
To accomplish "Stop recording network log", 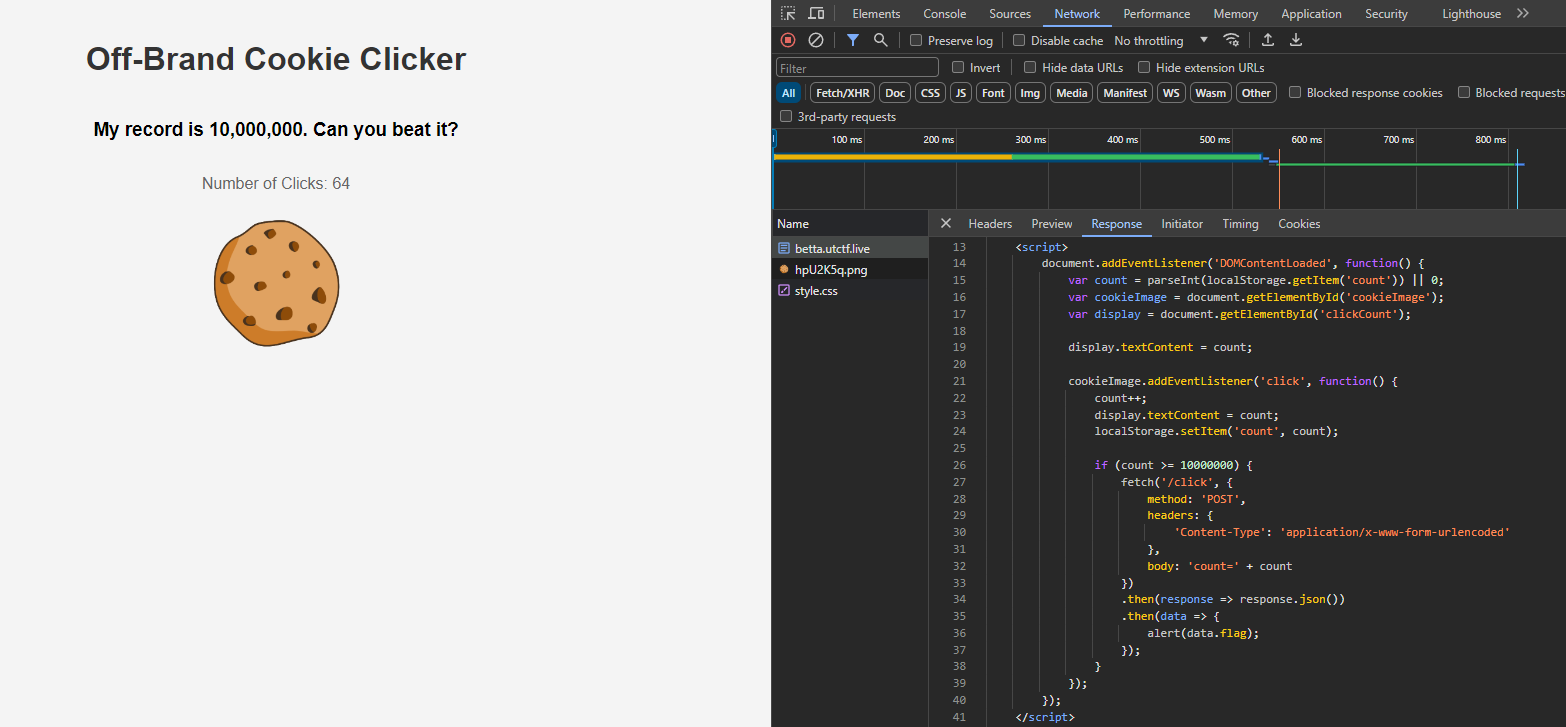I will point(788,40).
